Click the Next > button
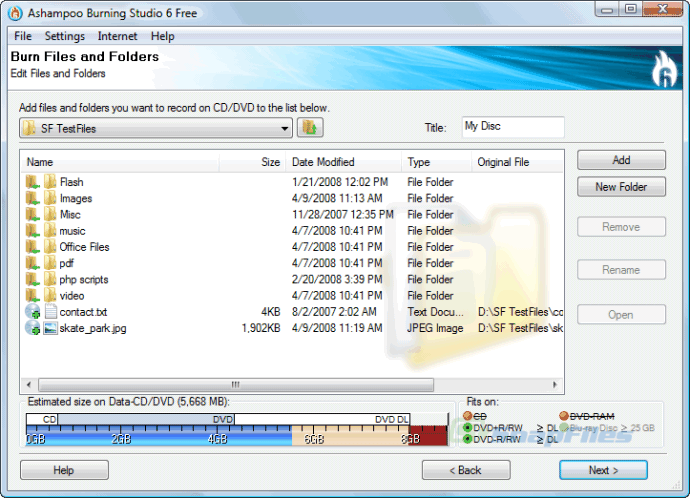Screen dimensions: 690x498 [603, 470]
